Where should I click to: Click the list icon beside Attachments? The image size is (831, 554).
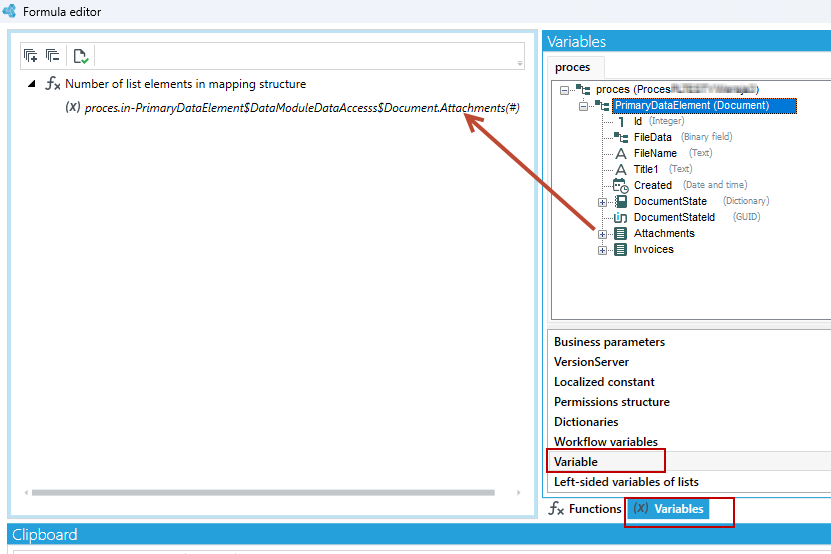point(621,233)
